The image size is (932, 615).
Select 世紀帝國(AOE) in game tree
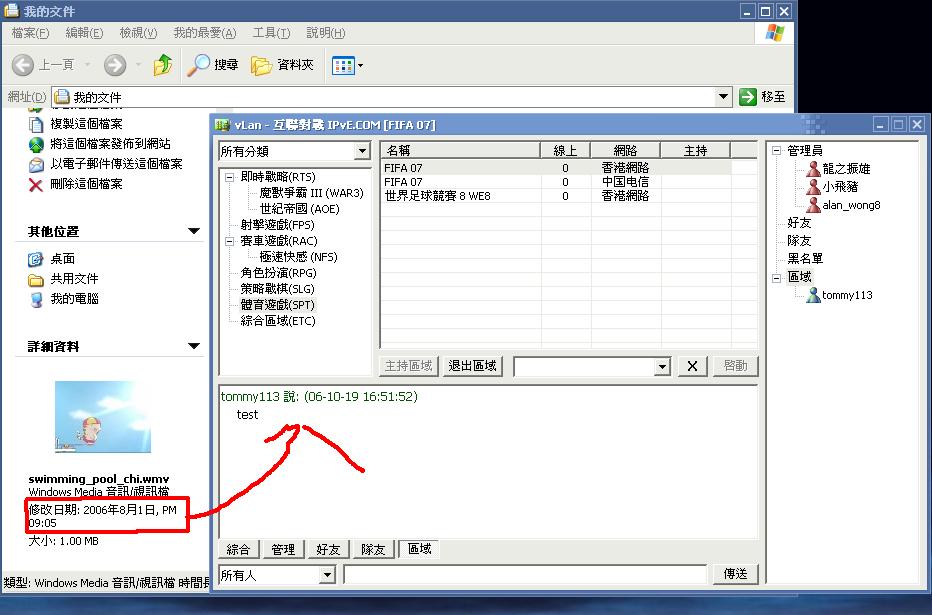[300, 209]
